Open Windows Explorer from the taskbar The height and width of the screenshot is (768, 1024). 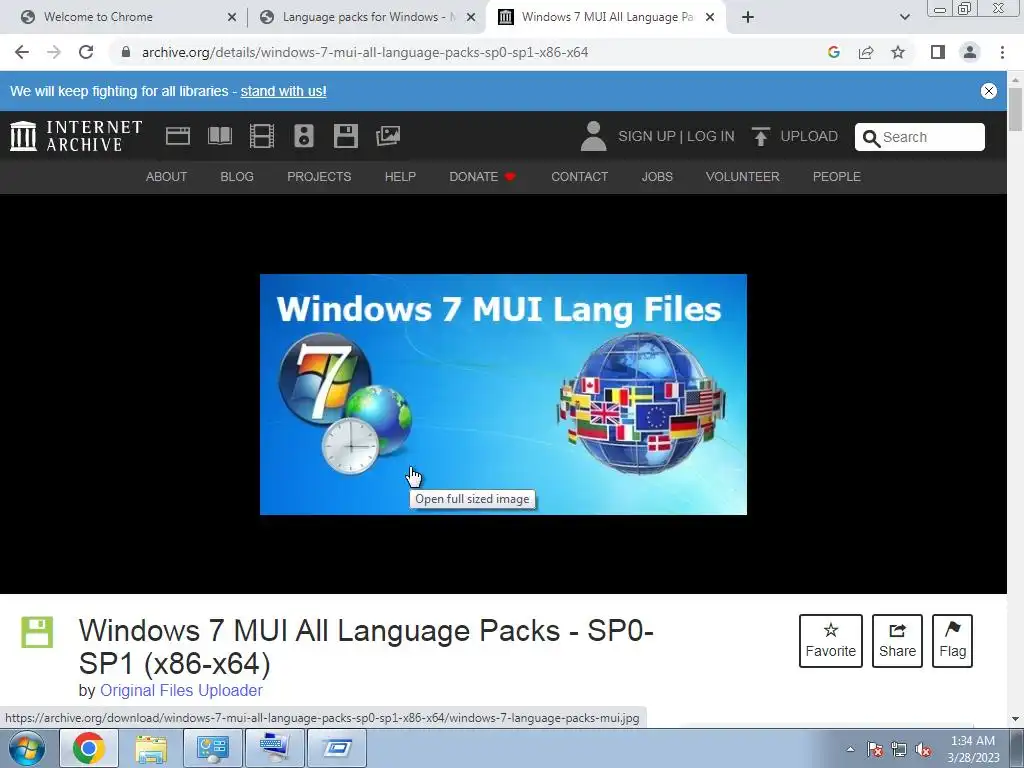pos(151,748)
